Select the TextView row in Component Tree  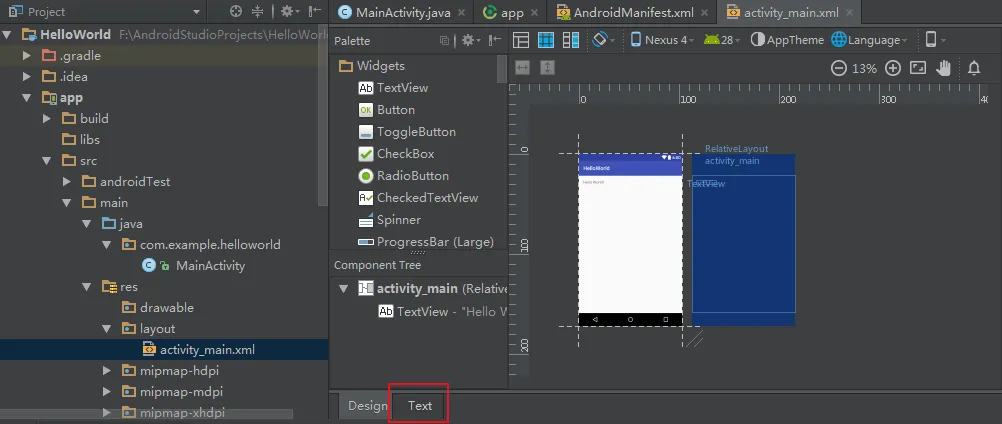[x=442, y=312]
